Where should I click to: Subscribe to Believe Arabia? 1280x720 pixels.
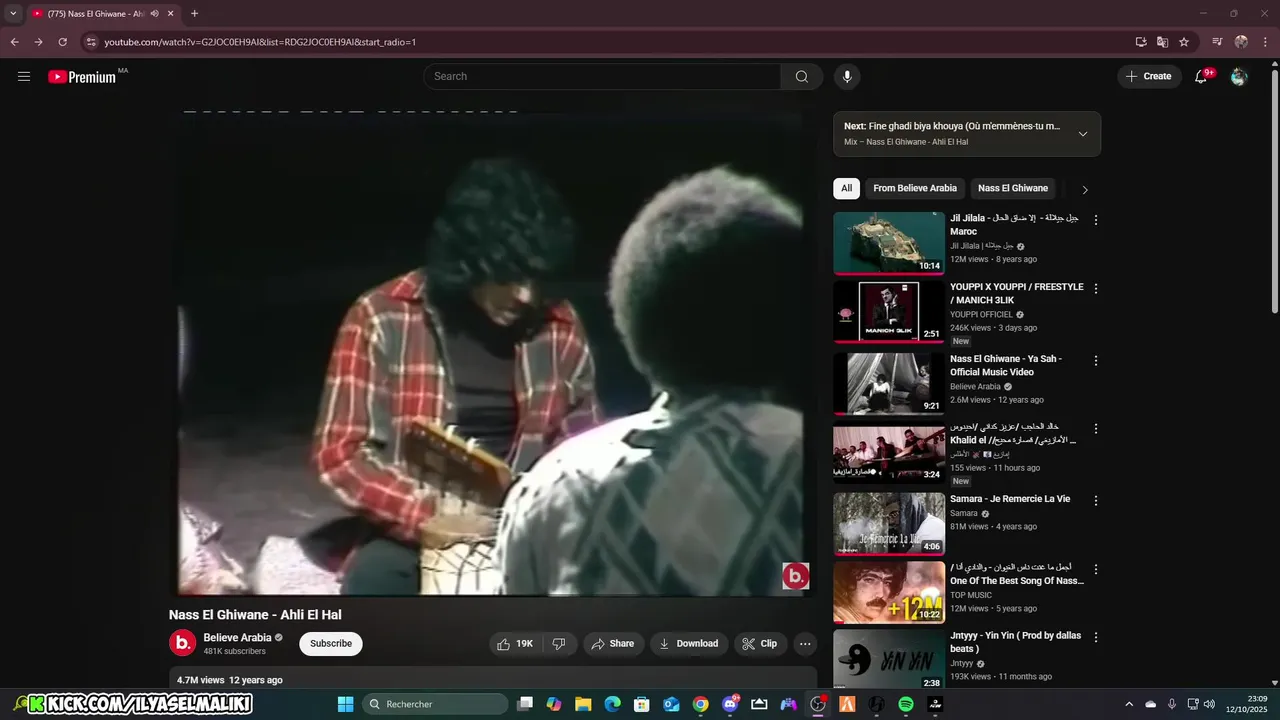[x=331, y=643]
